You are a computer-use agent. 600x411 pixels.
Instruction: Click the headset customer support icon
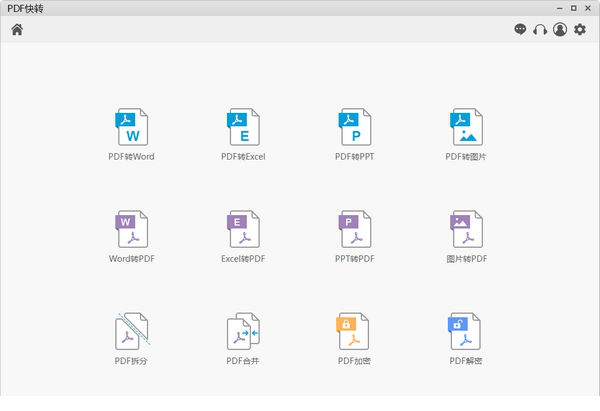tap(540, 30)
